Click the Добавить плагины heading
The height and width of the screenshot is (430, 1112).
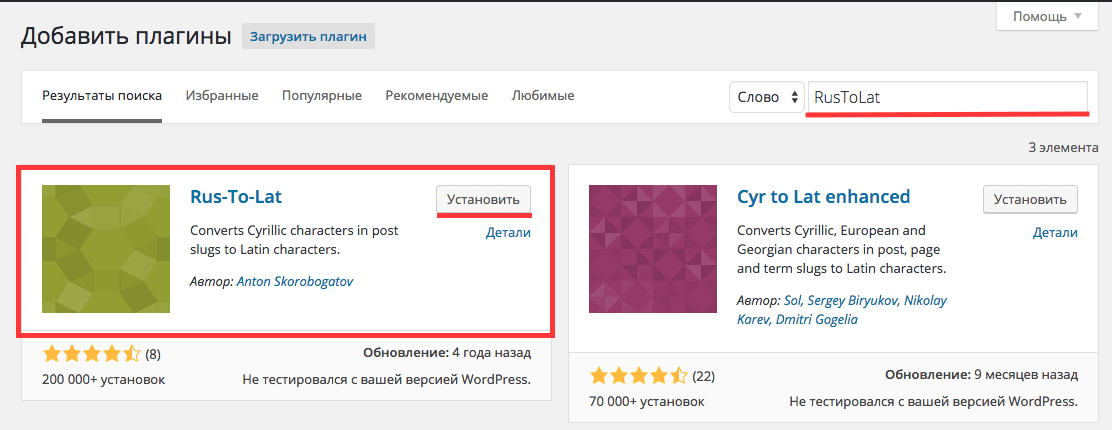pos(126,36)
